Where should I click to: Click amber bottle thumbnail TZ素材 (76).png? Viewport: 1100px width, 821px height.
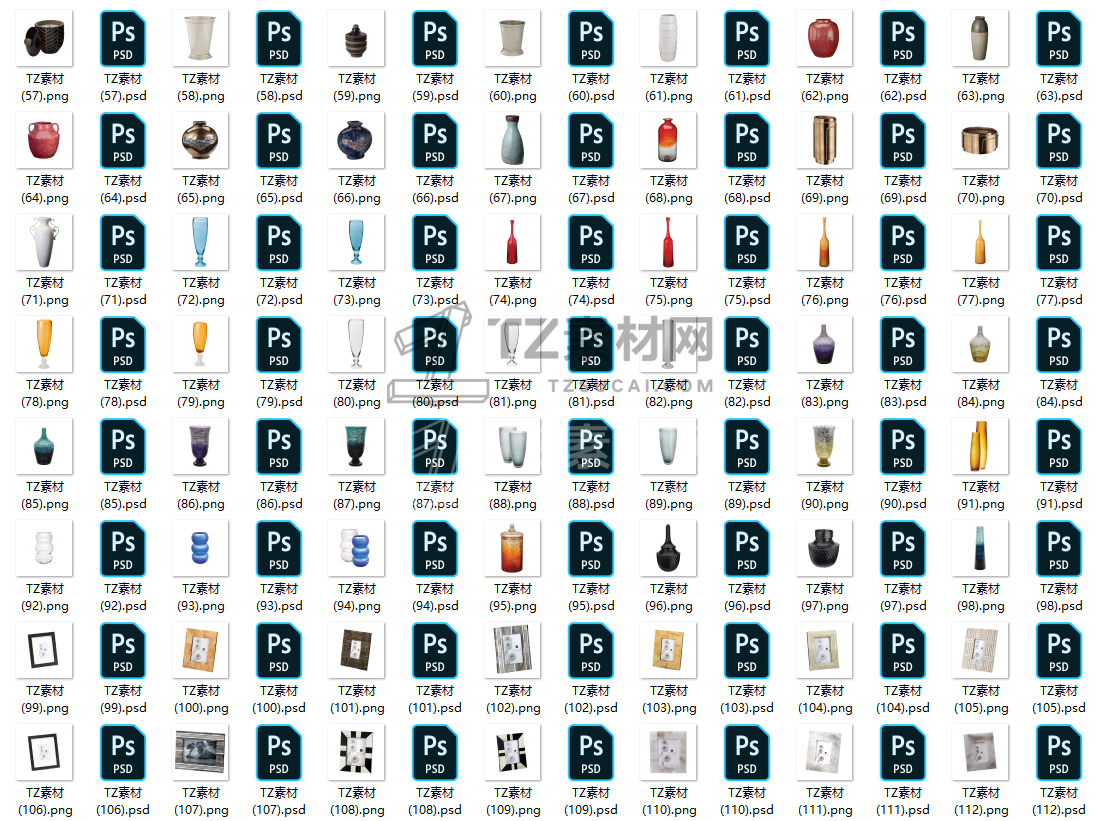click(824, 243)
